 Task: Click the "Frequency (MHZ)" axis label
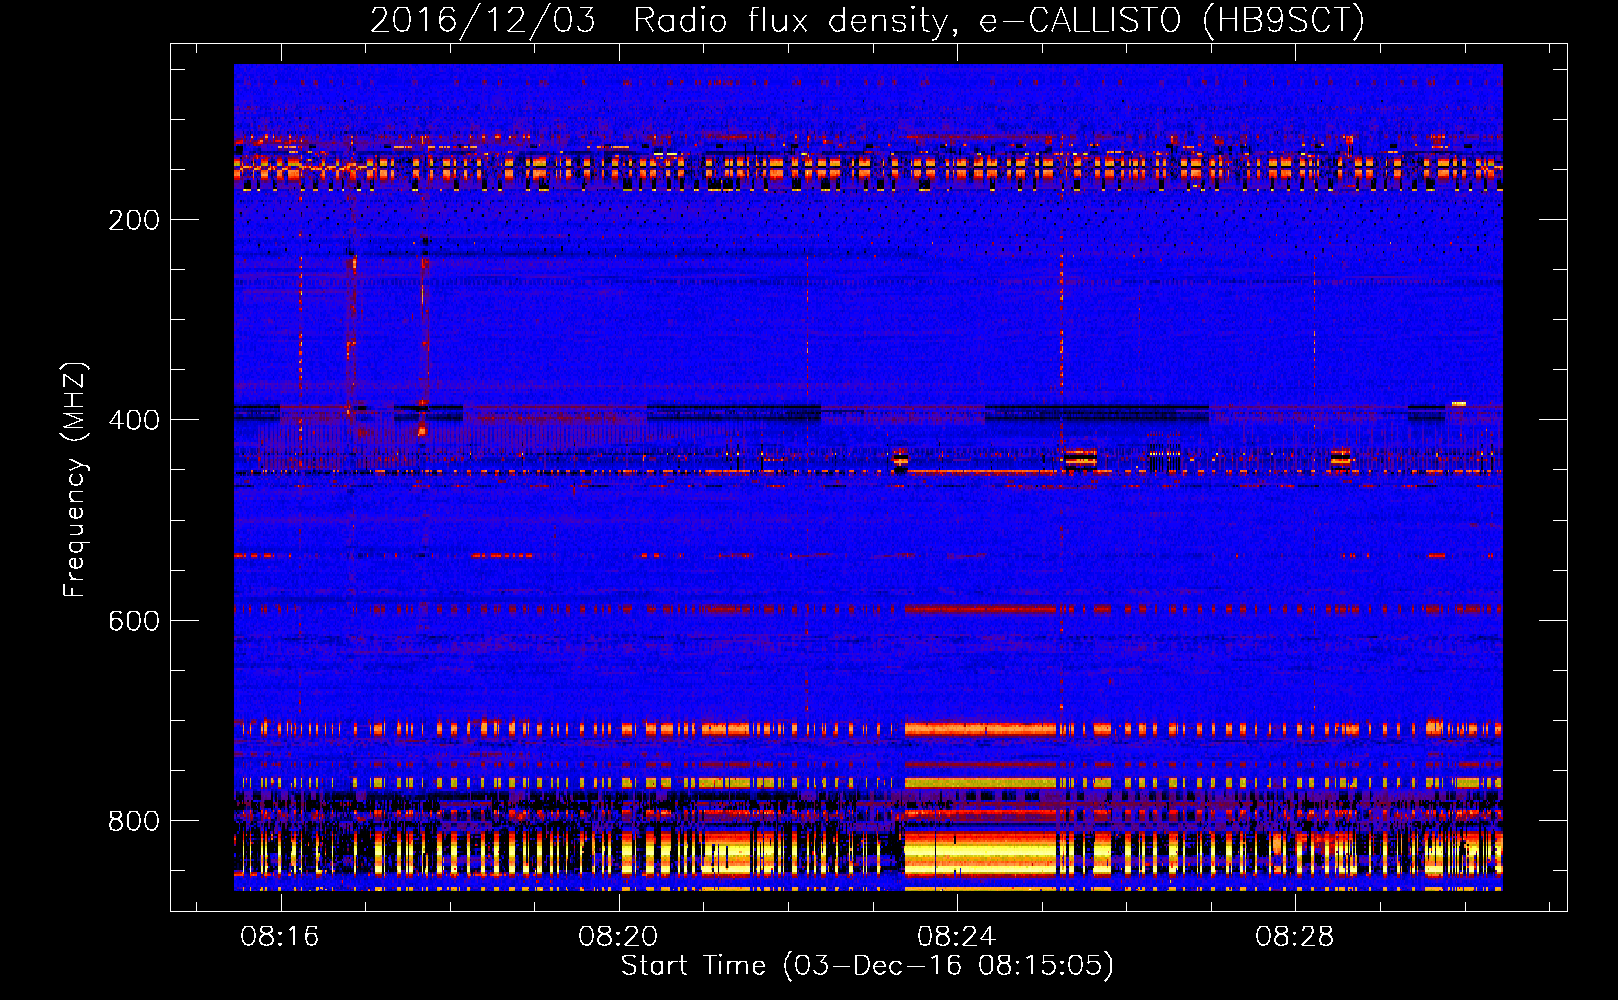(x=75, y=479)
